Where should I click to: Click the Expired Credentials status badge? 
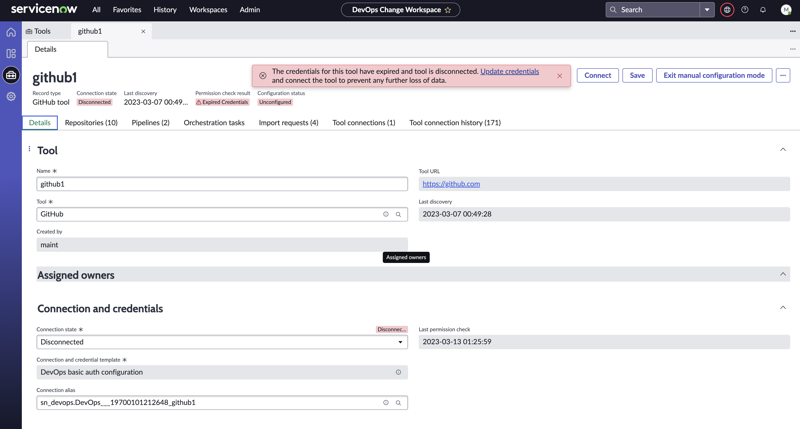(222, 103)
